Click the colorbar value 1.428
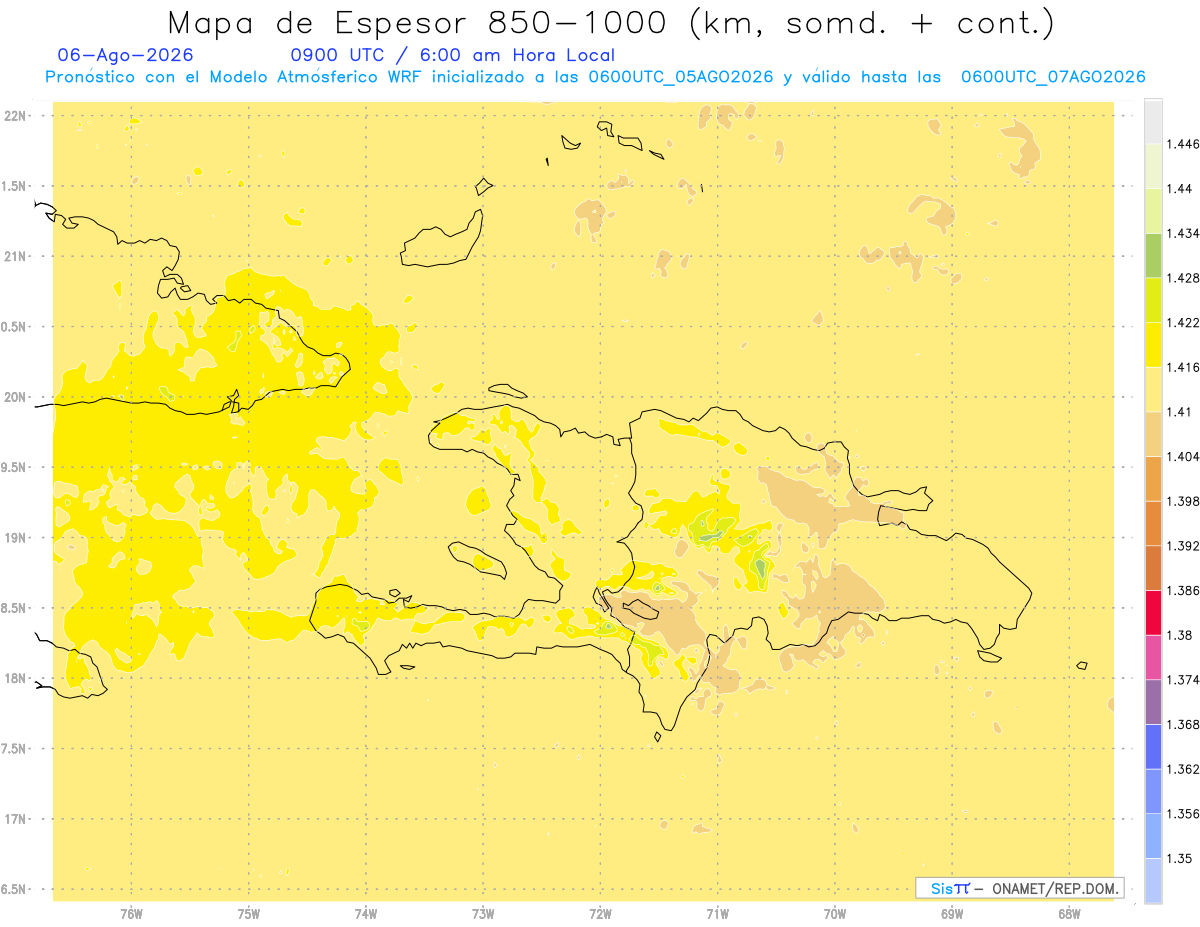Image resolution: width=1200 pixels, height=927 pixels. 1184,278
